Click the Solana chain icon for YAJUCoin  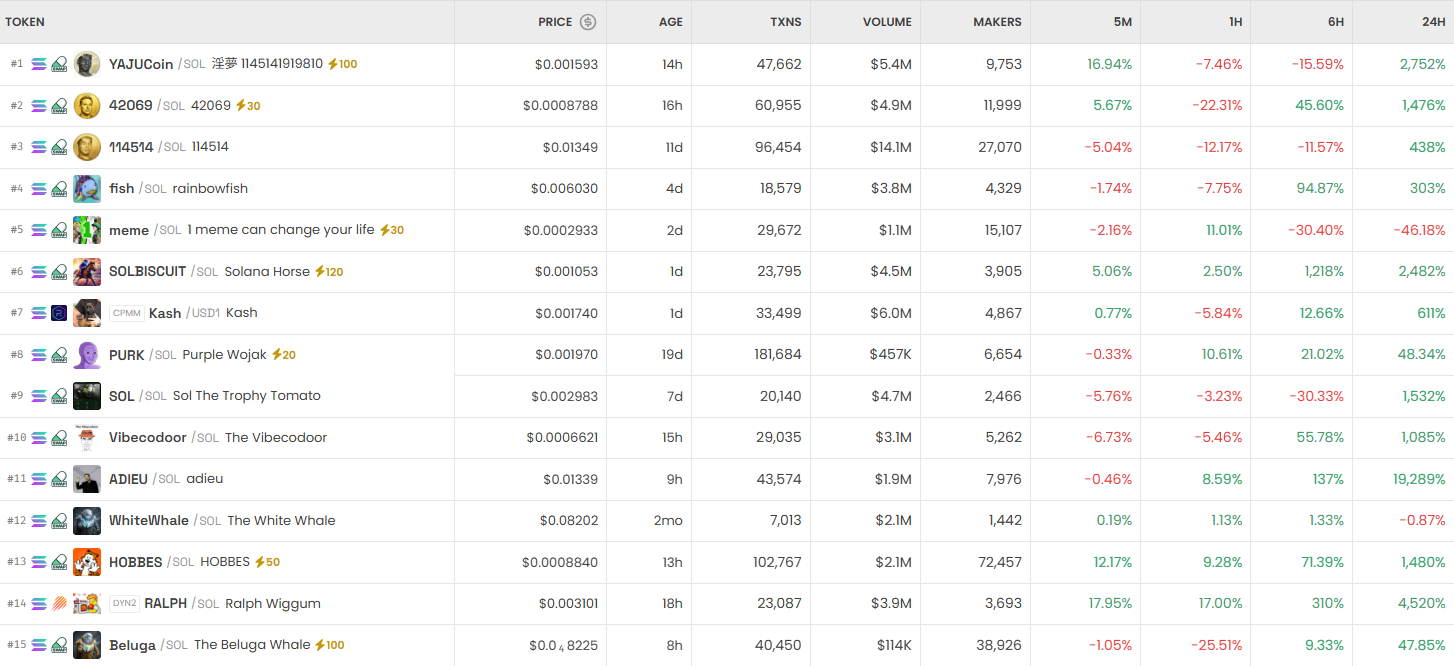[x=39, y=64]
